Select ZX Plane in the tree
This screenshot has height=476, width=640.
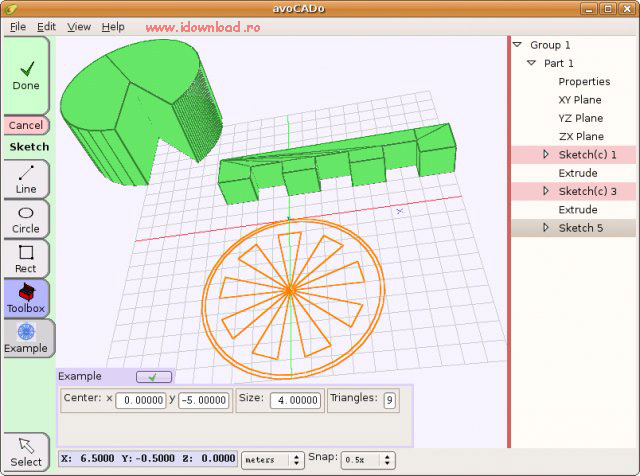[x=581, y=136]
